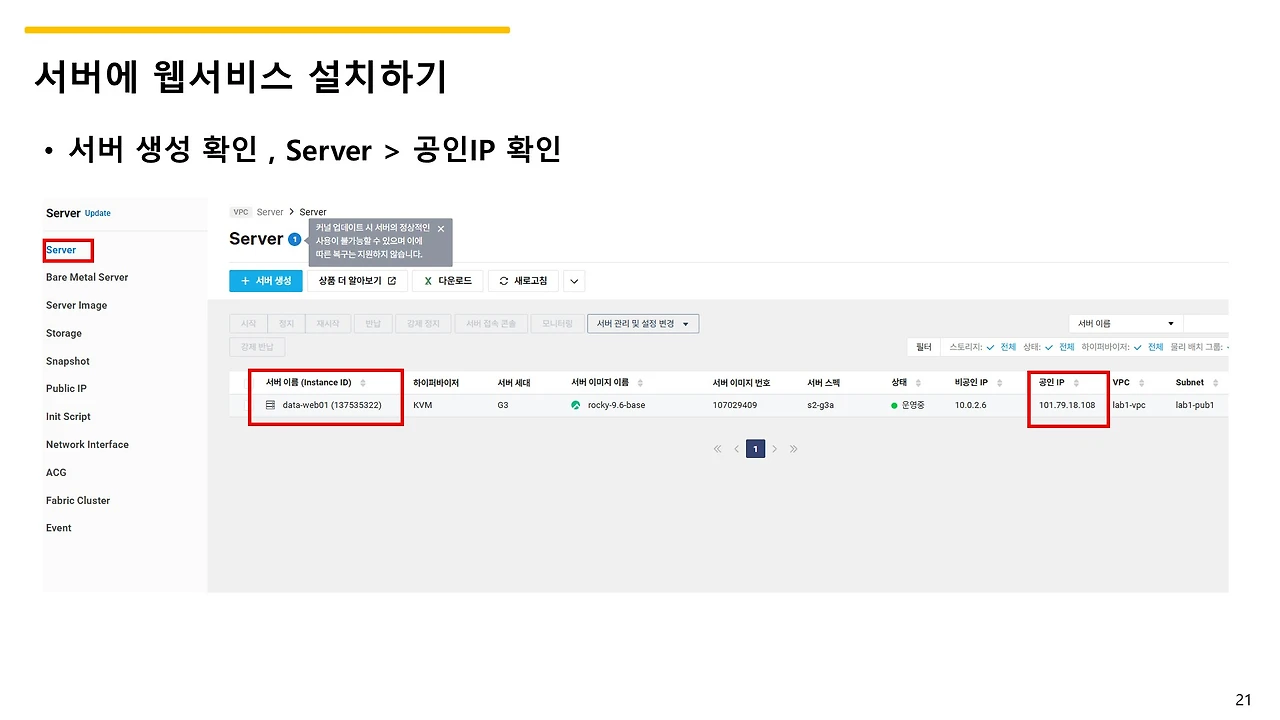1280x720 pixels.
Task: Click the Update link next to Server
Action: [98, 213]
